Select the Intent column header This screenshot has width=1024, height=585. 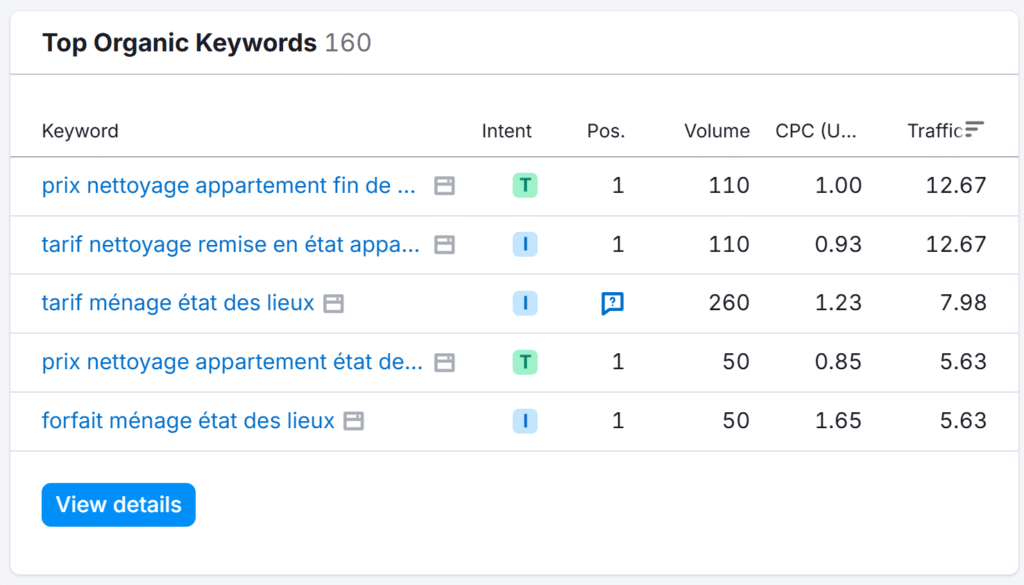pyautogui.click(x=507, y=131)
